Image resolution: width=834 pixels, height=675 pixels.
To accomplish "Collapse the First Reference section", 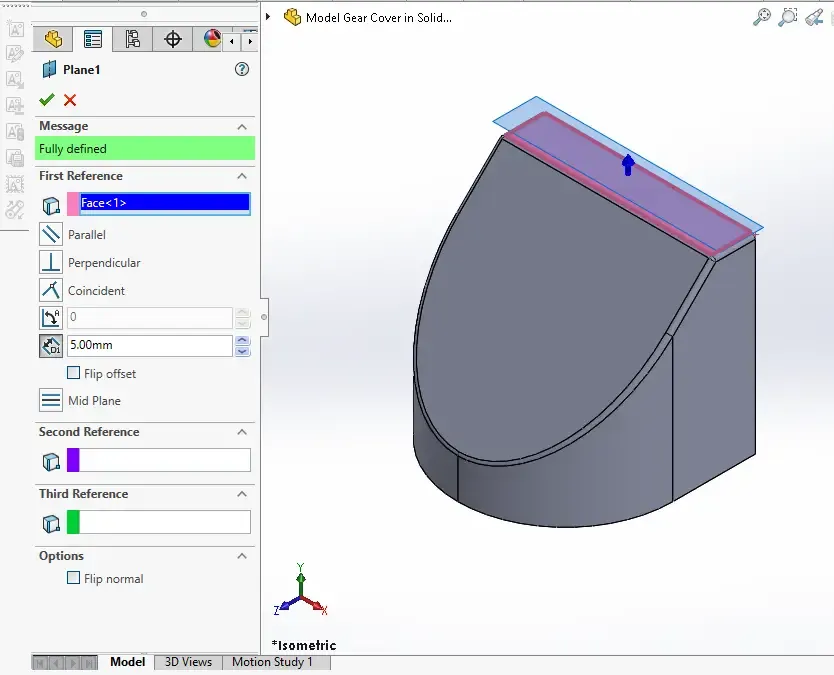I will coord(242,176).
